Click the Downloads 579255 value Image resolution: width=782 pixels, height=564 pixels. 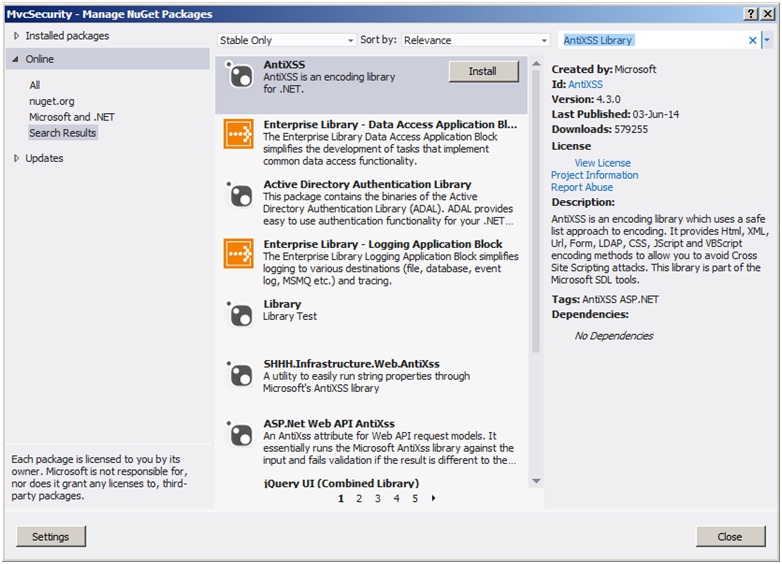(631, 129)
